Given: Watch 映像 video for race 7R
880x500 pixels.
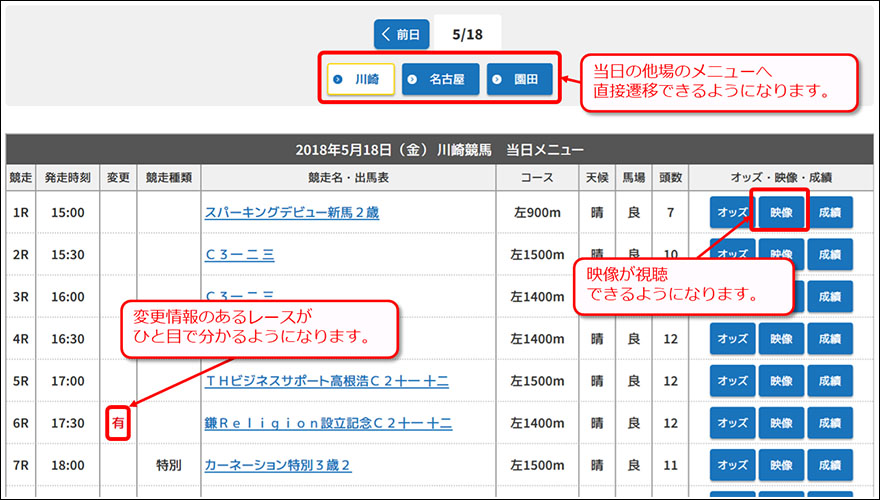Looking at the screenshot, I should coord(781,465).
